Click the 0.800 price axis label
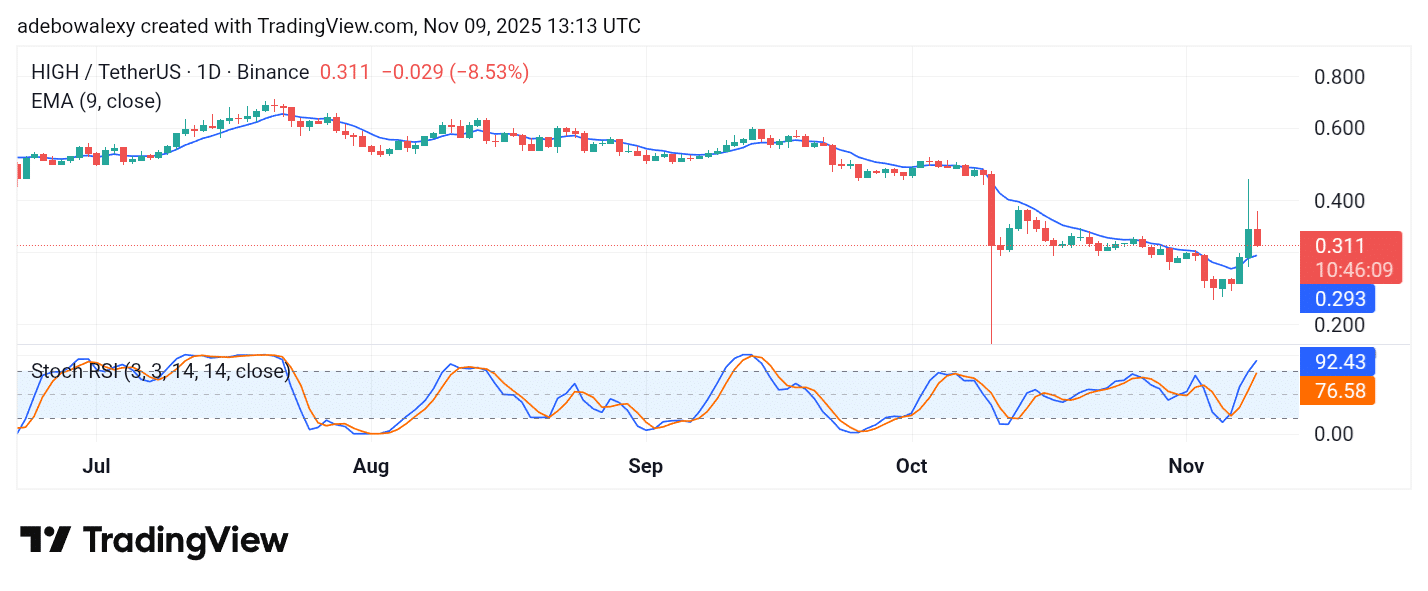1428x591 pixels. 1336,77
